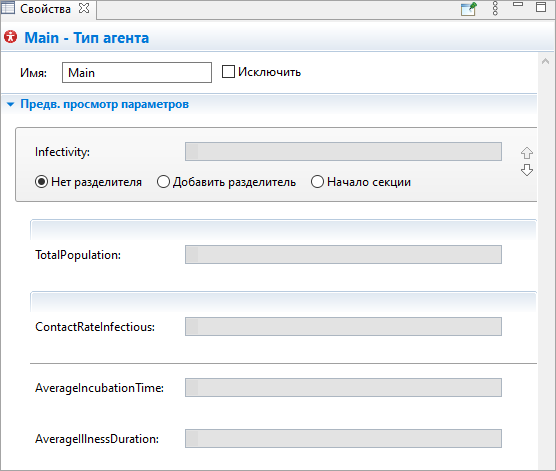This screenshot has height=471, width=556.
Task: Choose the Начало секции radio option
Action: (x=317, y=182)
